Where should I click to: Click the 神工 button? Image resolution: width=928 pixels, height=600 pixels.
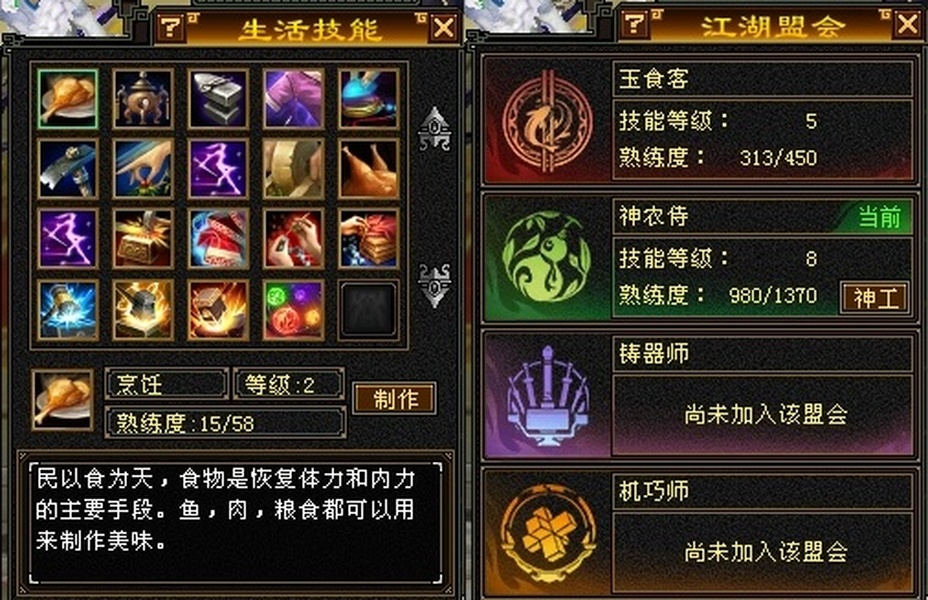[x=875, y=297]
